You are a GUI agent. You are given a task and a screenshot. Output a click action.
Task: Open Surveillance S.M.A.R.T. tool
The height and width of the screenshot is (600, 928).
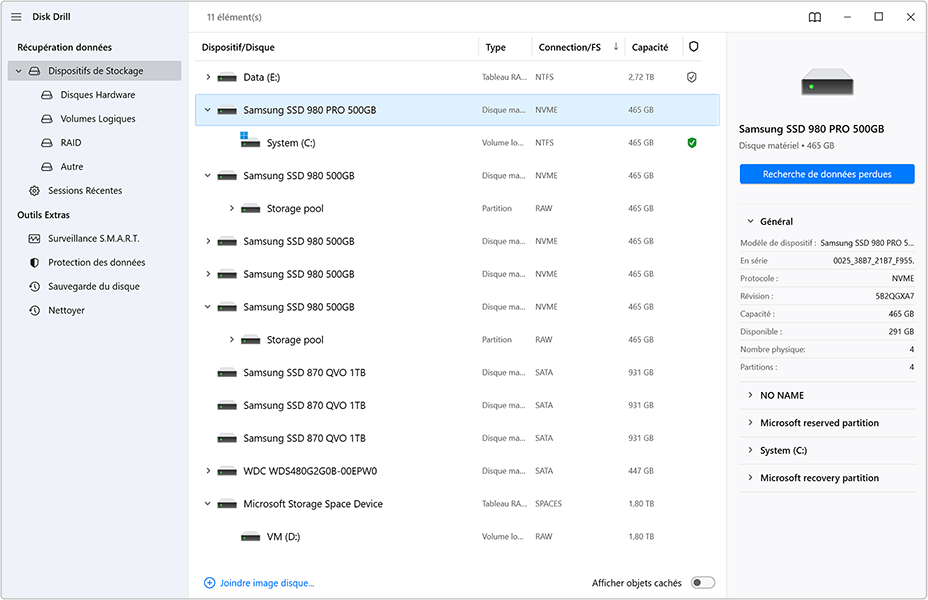pyautogui.click(x=94, y=238)
